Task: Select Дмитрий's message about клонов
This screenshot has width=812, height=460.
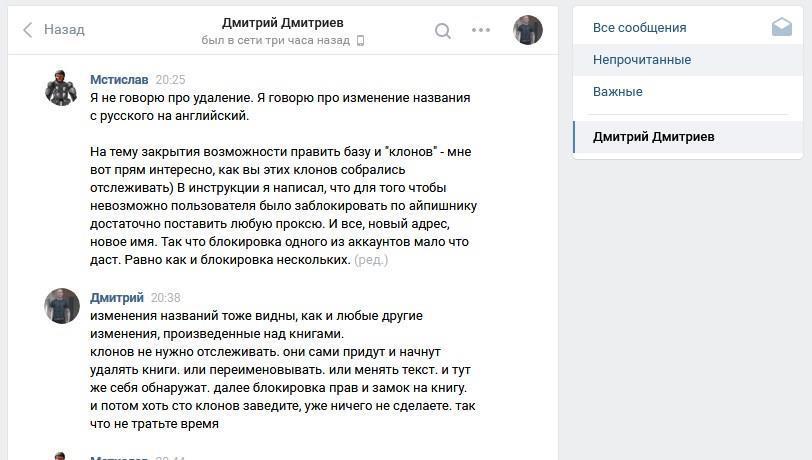Action: (280, 370)
